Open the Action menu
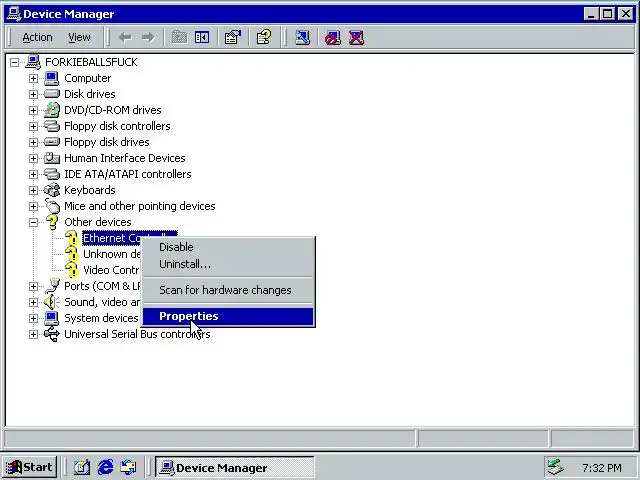 (x=37, y=38)
